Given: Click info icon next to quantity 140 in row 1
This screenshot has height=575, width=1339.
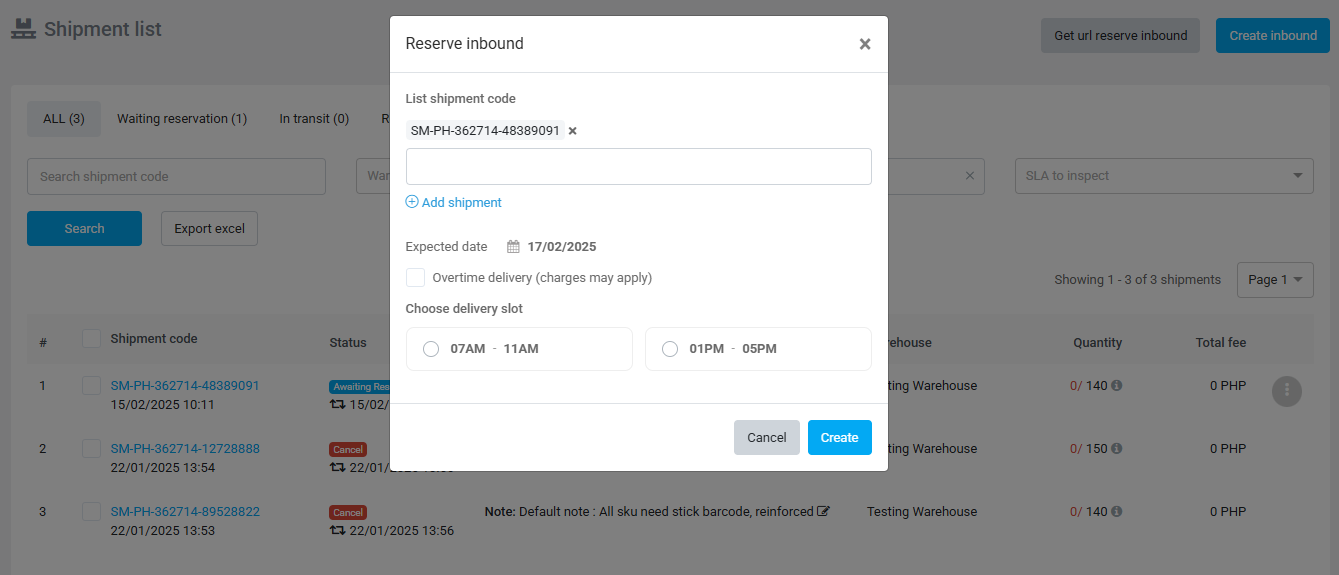Looking at the screenshot, I should click(1117, 386).
